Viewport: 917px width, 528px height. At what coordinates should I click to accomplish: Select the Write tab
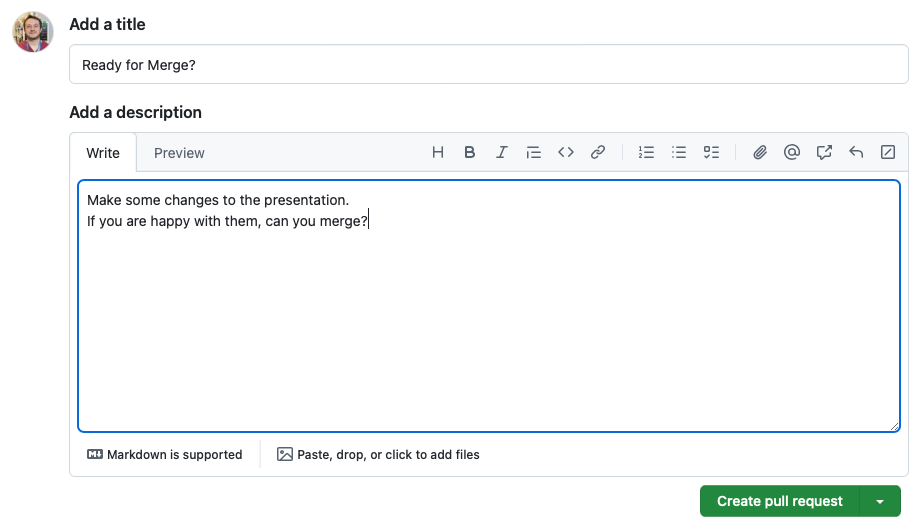103,153
